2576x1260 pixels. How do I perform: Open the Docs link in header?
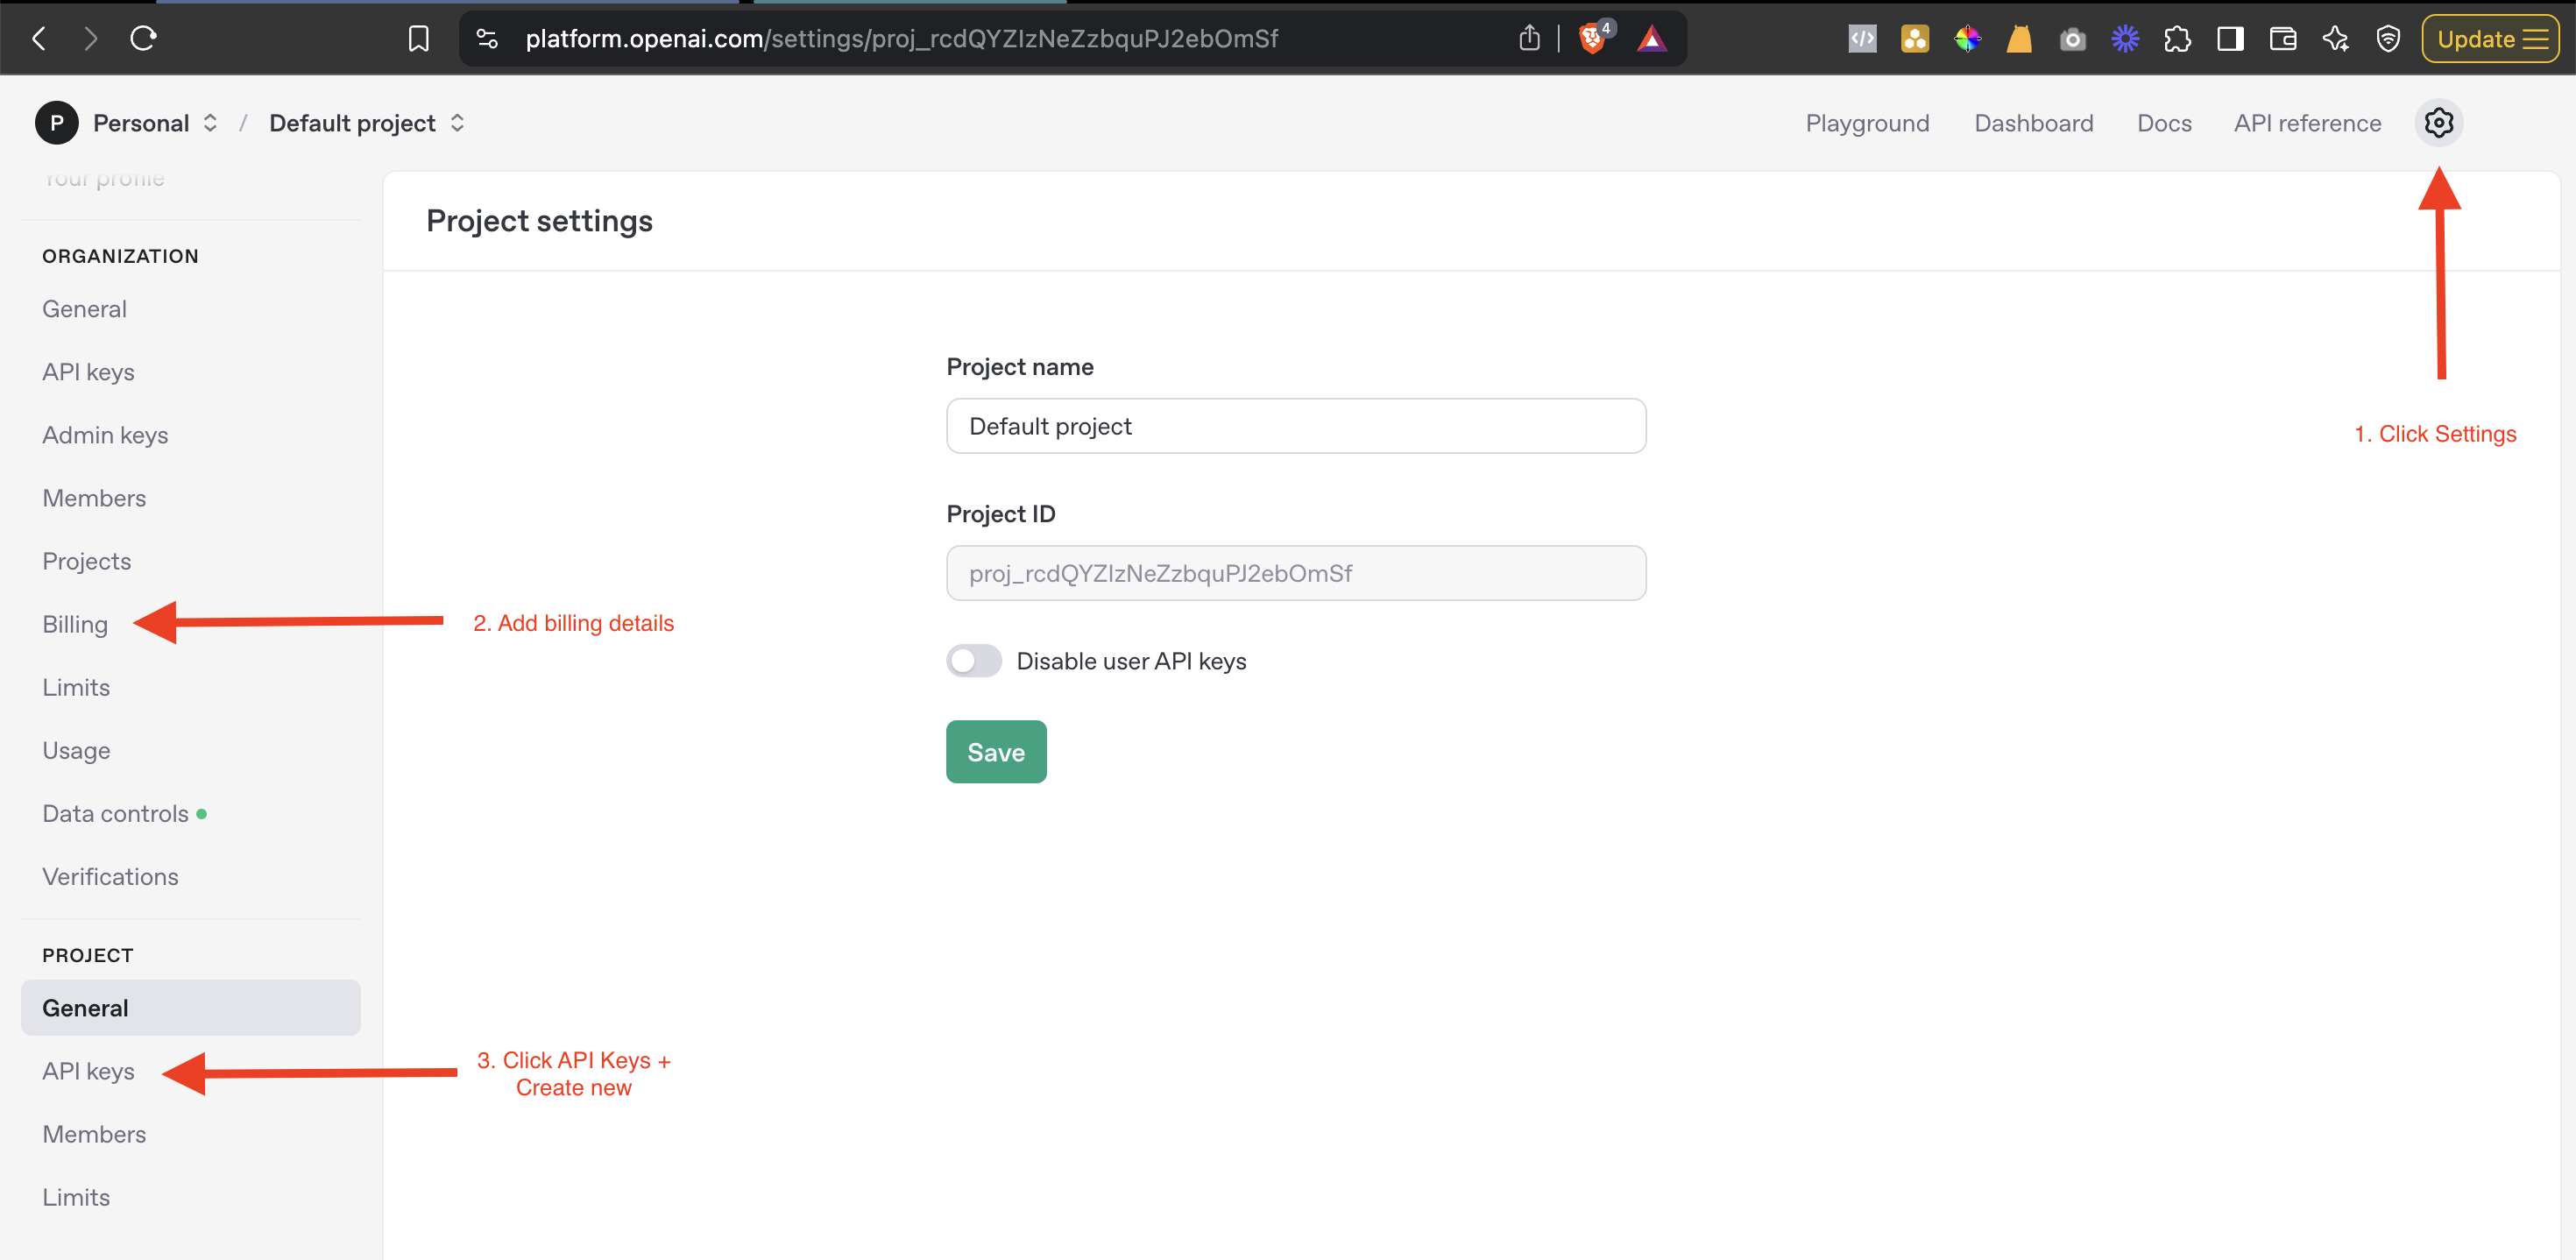click(2163, 123)
